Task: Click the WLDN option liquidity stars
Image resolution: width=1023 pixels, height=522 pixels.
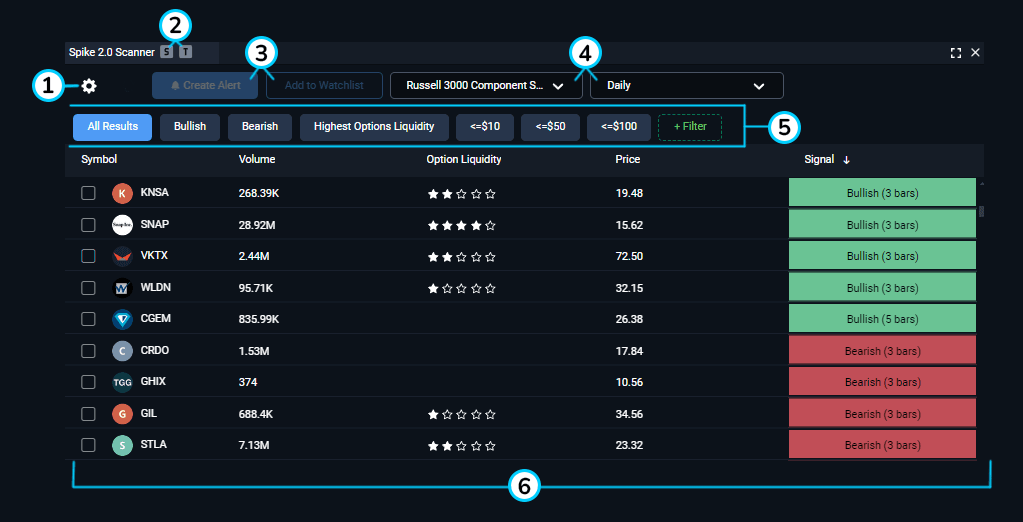Action: (461, 288)
